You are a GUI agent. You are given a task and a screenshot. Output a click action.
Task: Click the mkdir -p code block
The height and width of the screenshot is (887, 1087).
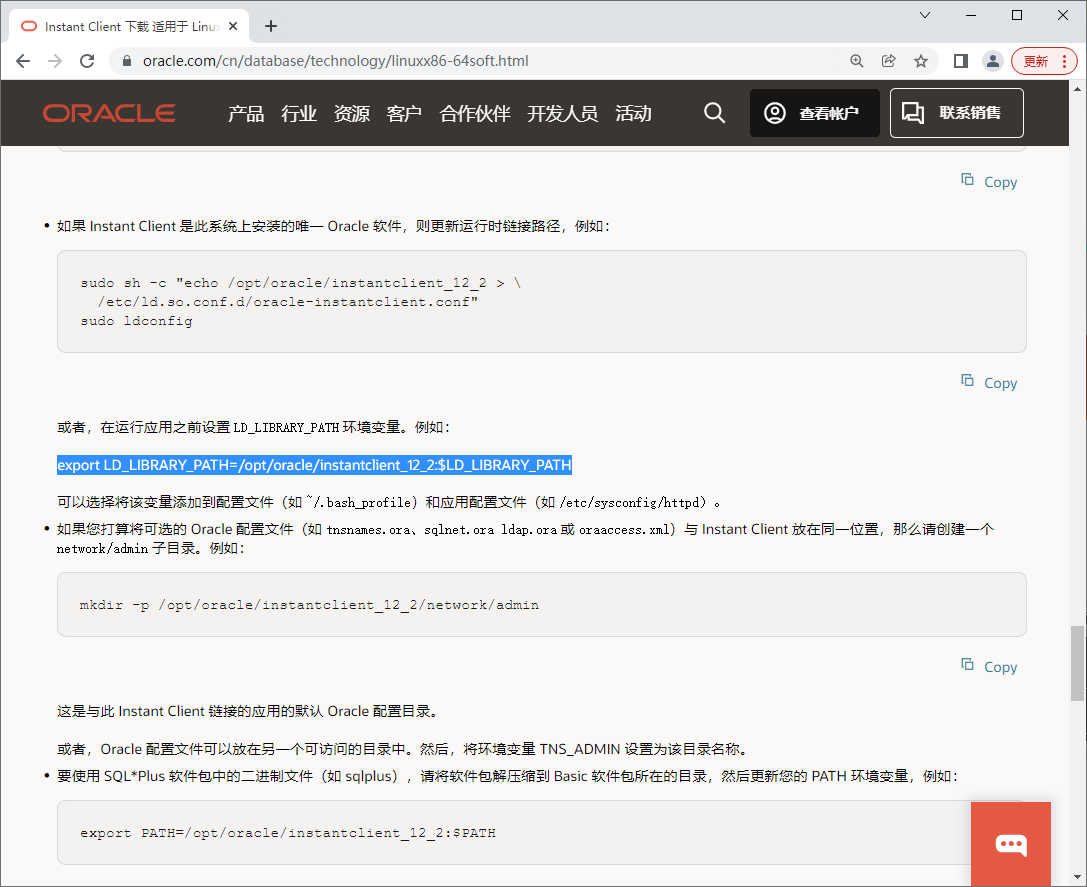click(x=541, y=605)
